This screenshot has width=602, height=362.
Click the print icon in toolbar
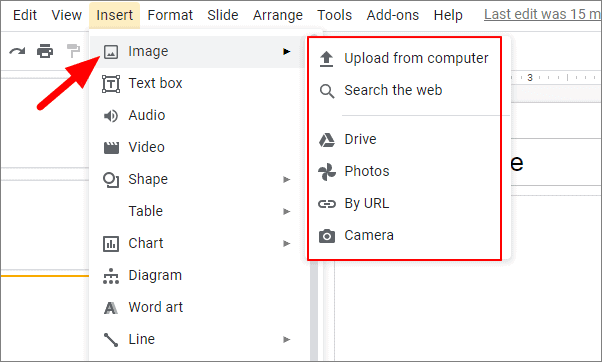pos(45,51)
